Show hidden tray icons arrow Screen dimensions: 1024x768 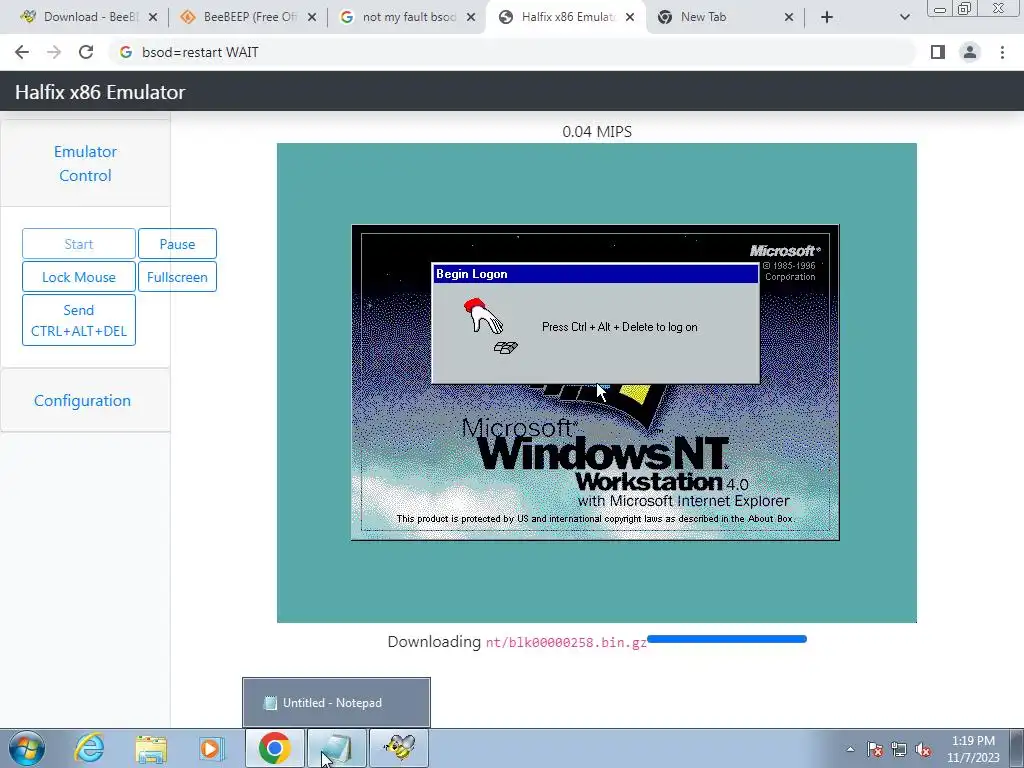(x=850, y=749)
